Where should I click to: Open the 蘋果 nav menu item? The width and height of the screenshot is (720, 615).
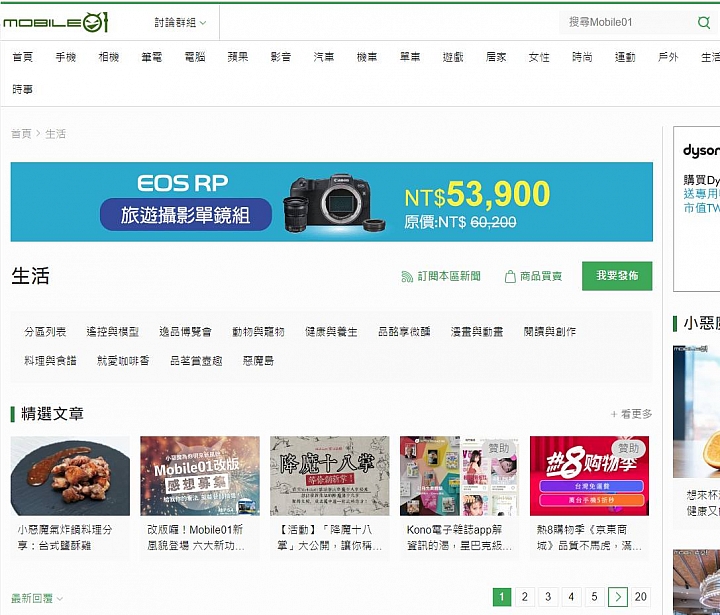click(x=238, y=57)
